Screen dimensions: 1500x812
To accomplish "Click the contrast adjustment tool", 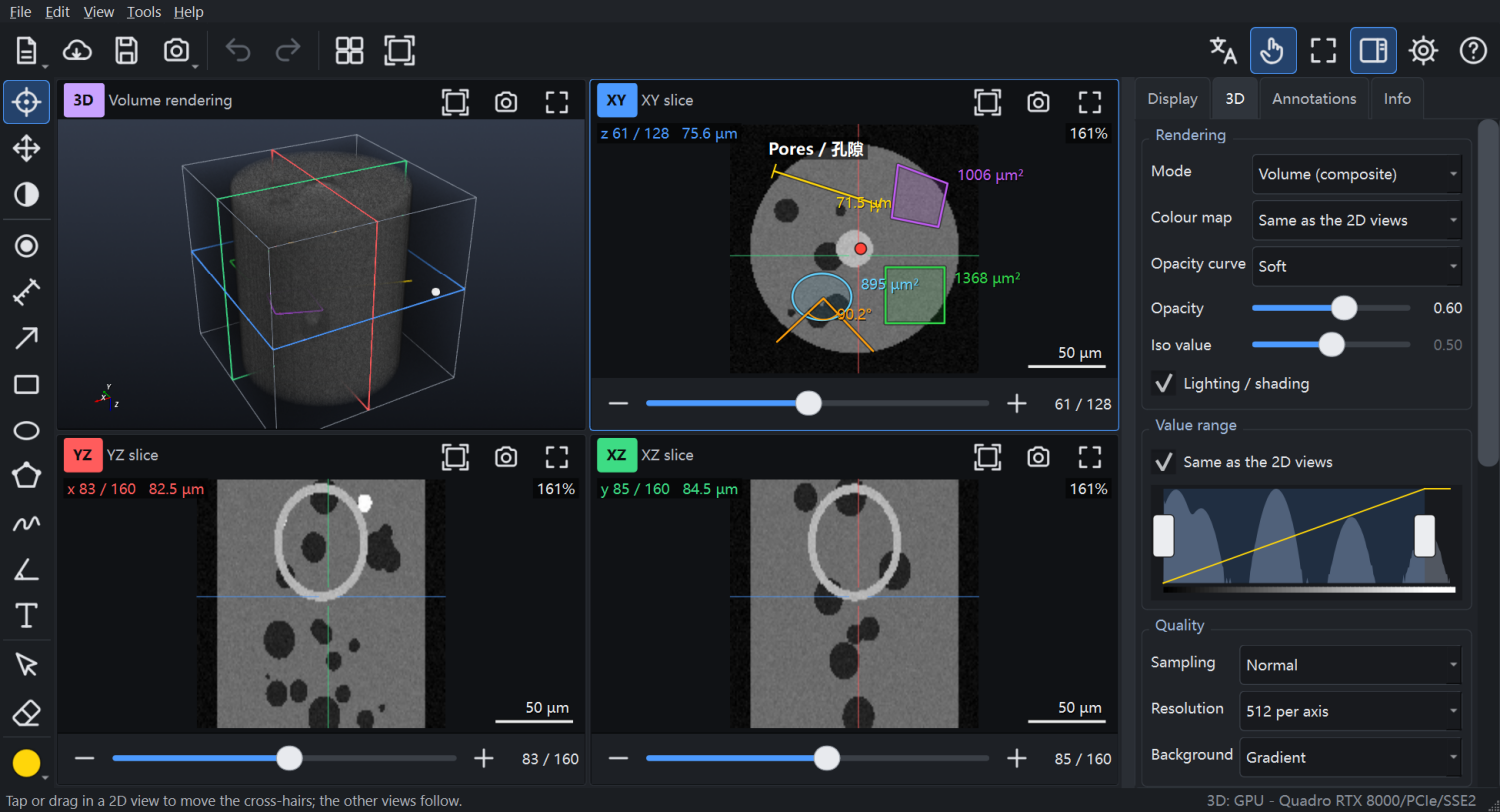I will click(26, 194).
